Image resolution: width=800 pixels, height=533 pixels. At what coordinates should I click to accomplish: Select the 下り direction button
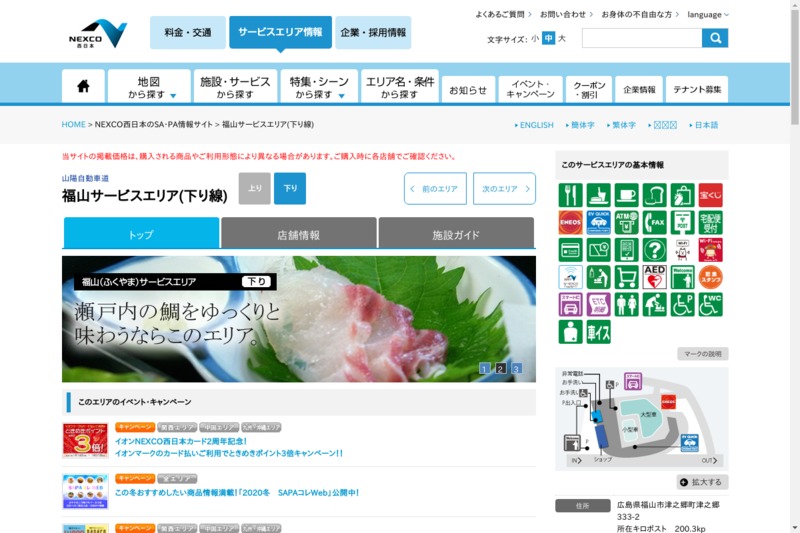[x=290, y=188]
